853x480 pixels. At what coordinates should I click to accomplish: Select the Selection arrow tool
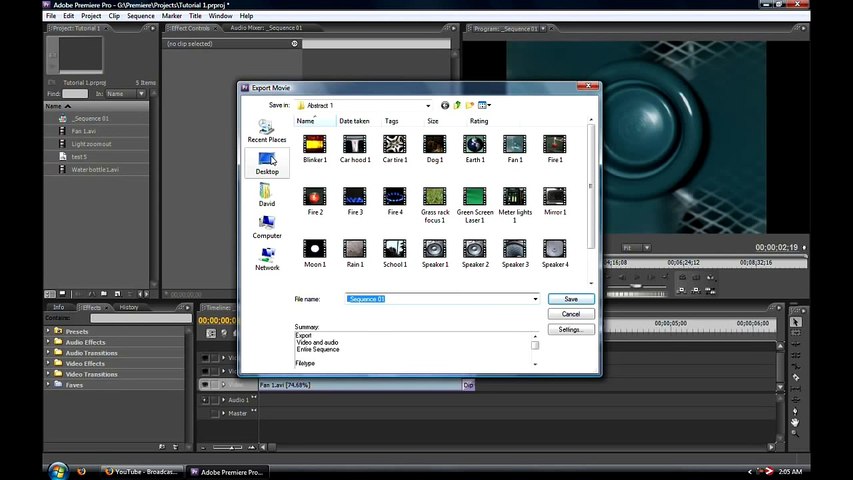click(795, 322)
